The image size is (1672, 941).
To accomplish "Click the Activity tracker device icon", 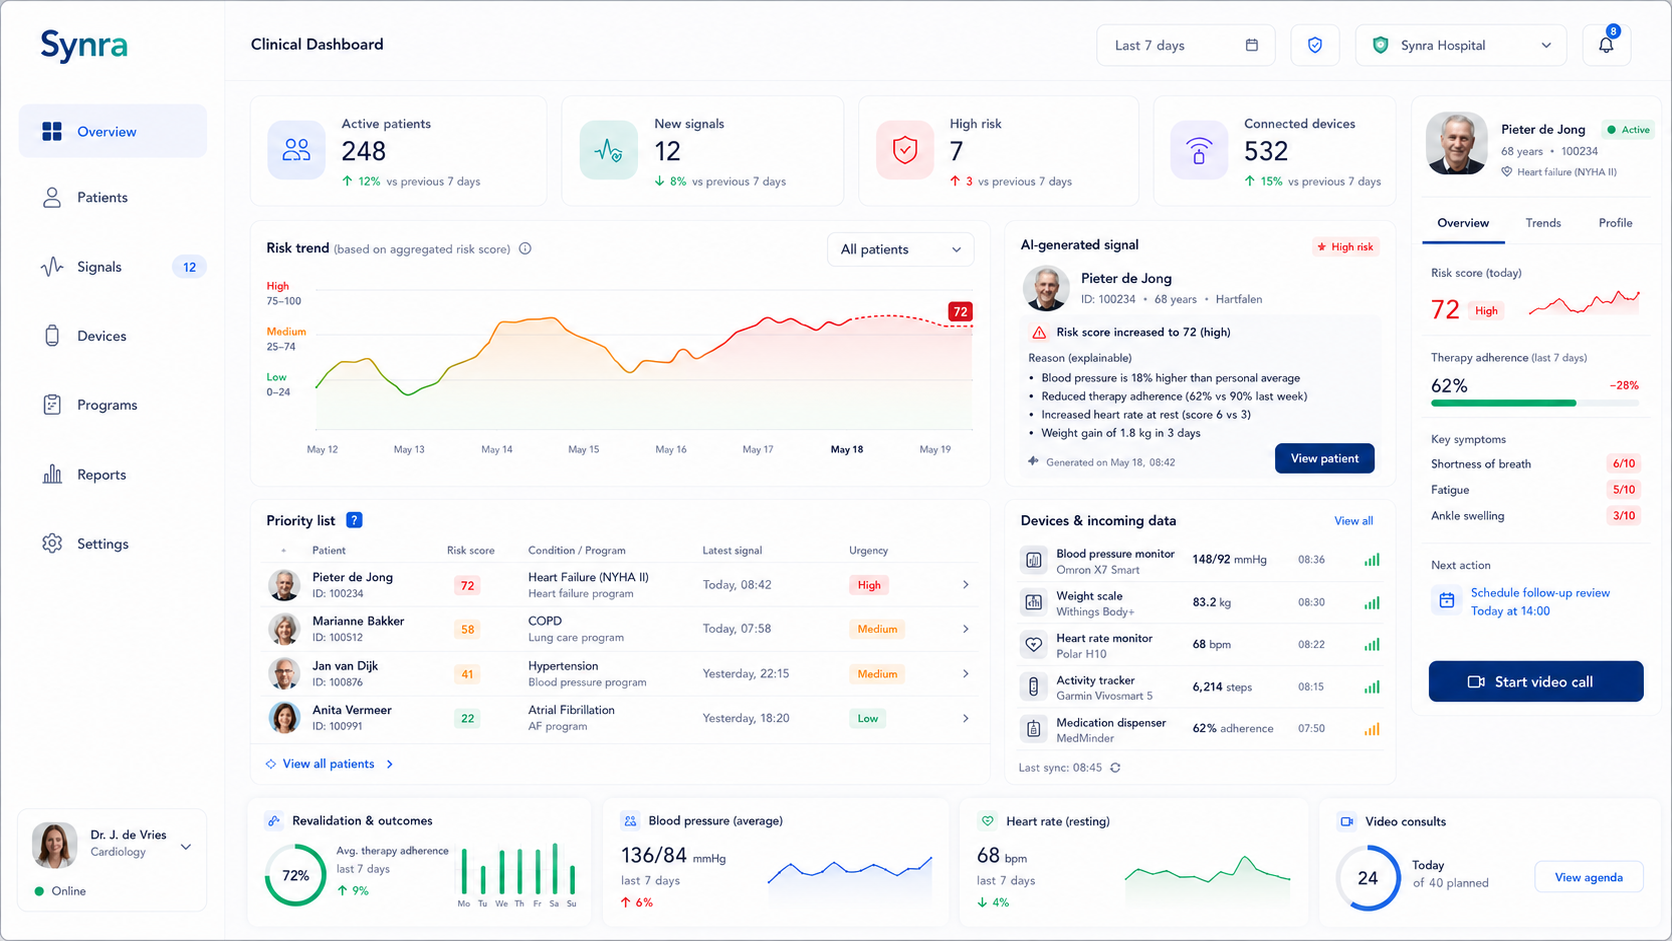I will click(x=1033, y=687).
